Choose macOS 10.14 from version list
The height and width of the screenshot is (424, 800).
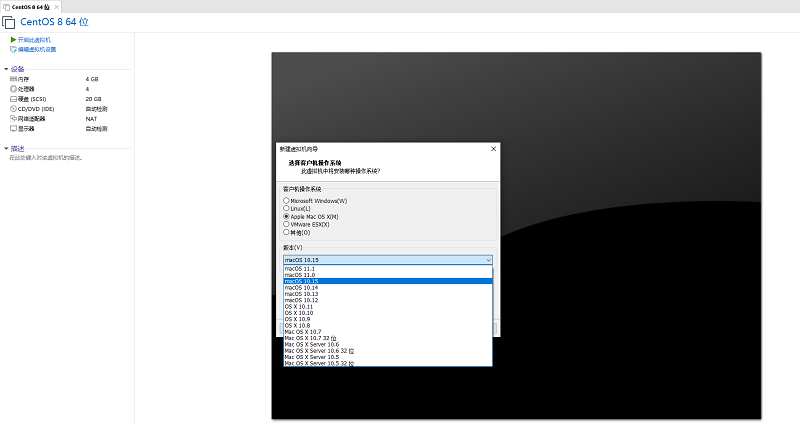(x=388, y=287)
